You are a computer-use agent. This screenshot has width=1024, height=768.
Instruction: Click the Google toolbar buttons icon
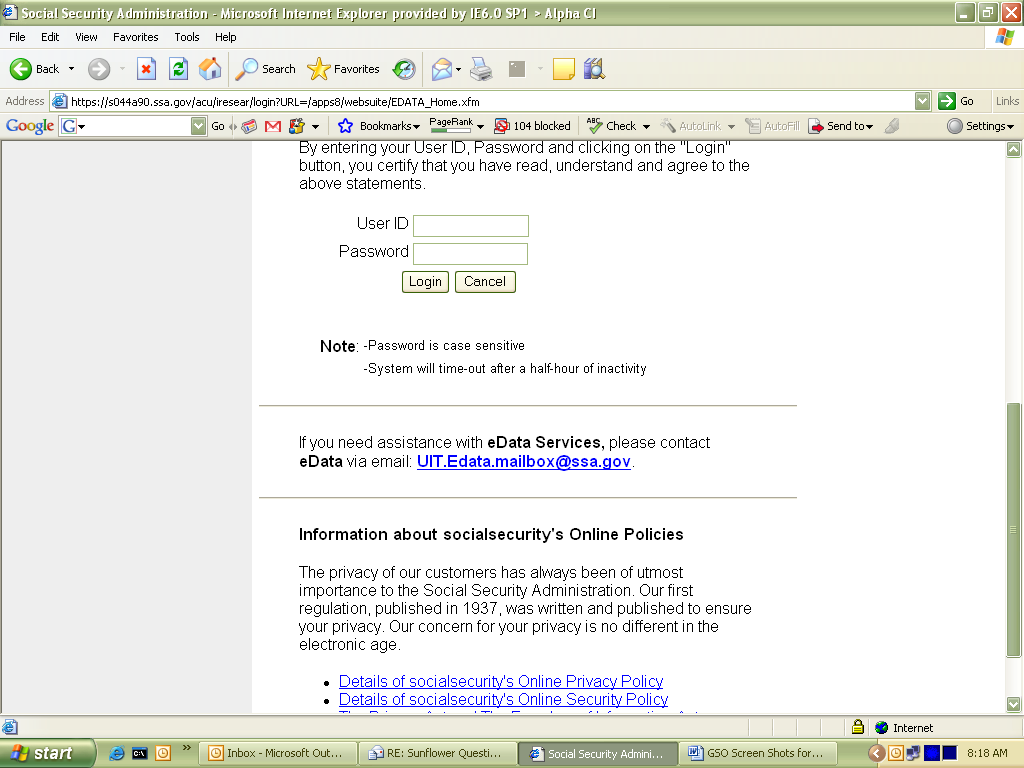point(296,126)
